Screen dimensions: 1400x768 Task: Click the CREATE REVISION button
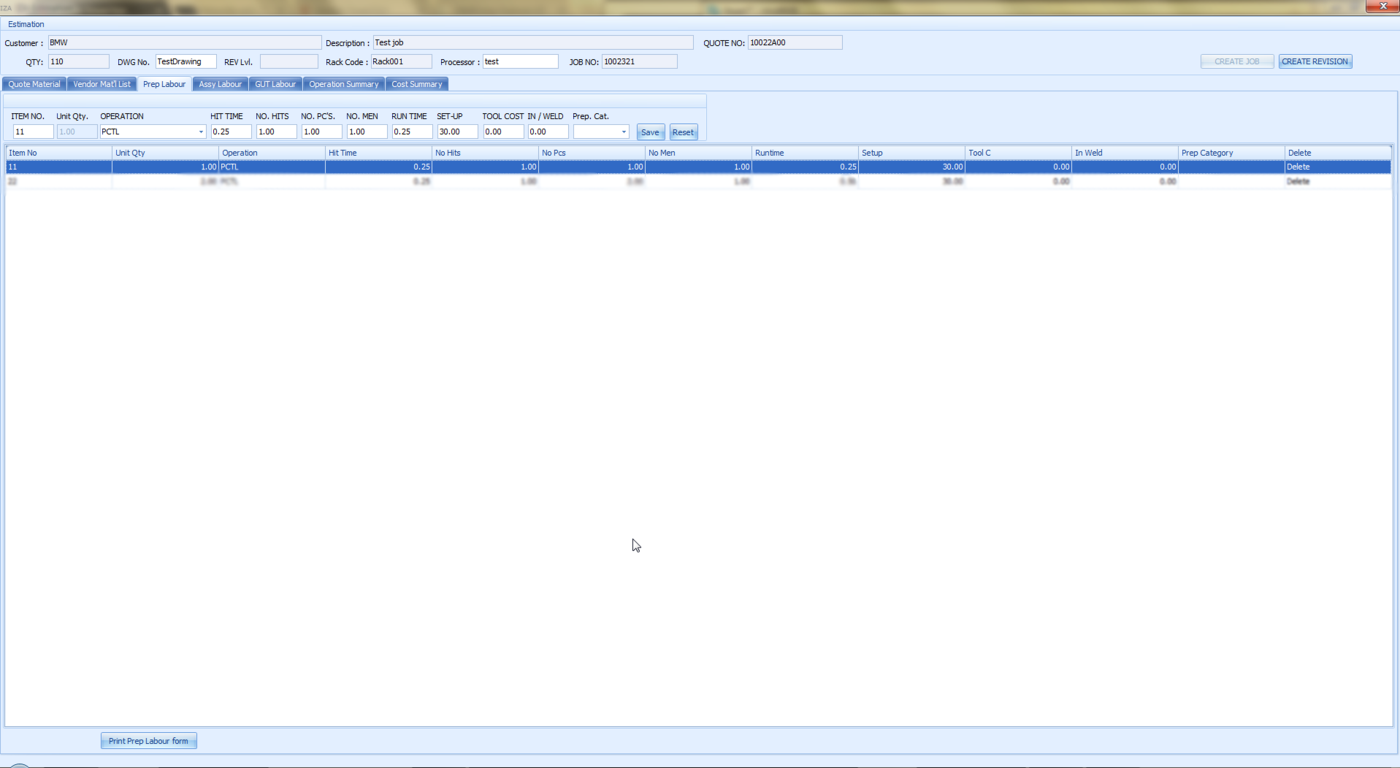(1315, 61)
